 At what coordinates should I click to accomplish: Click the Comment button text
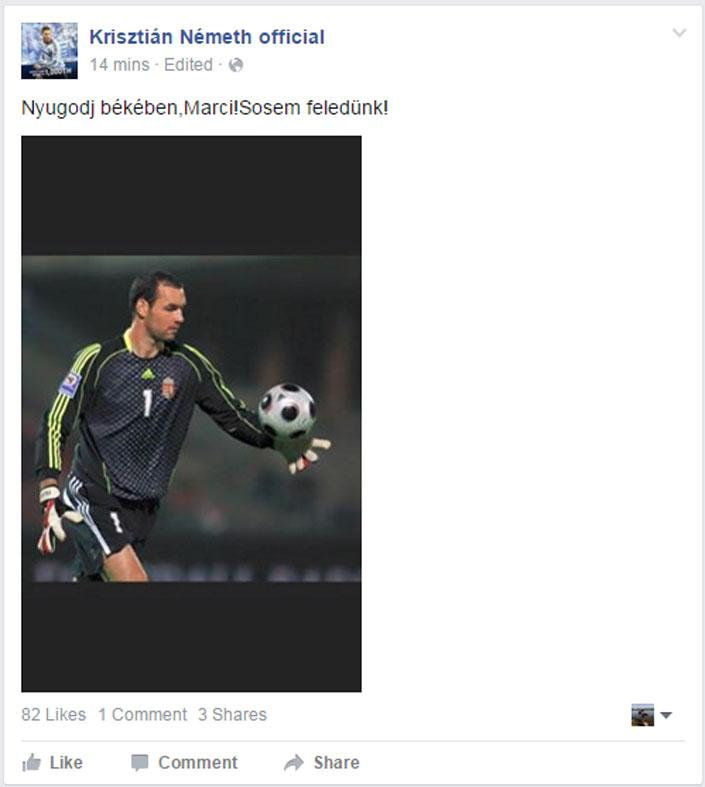[x=198, y=762]
